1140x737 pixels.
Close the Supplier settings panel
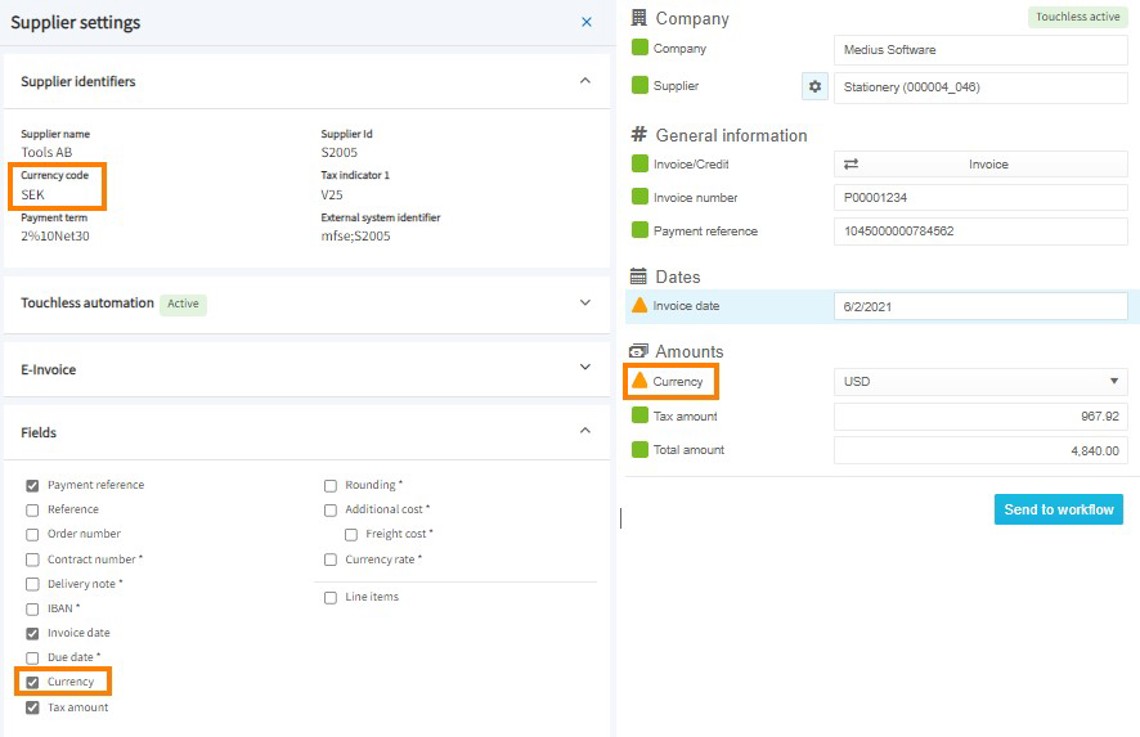coord(587,22)
